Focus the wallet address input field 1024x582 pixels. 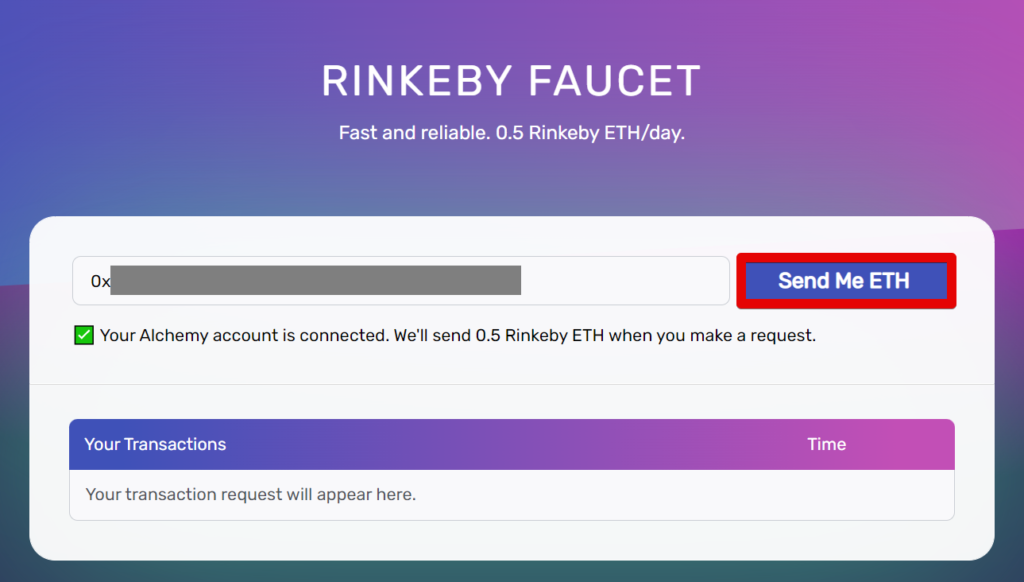(400, 281)
